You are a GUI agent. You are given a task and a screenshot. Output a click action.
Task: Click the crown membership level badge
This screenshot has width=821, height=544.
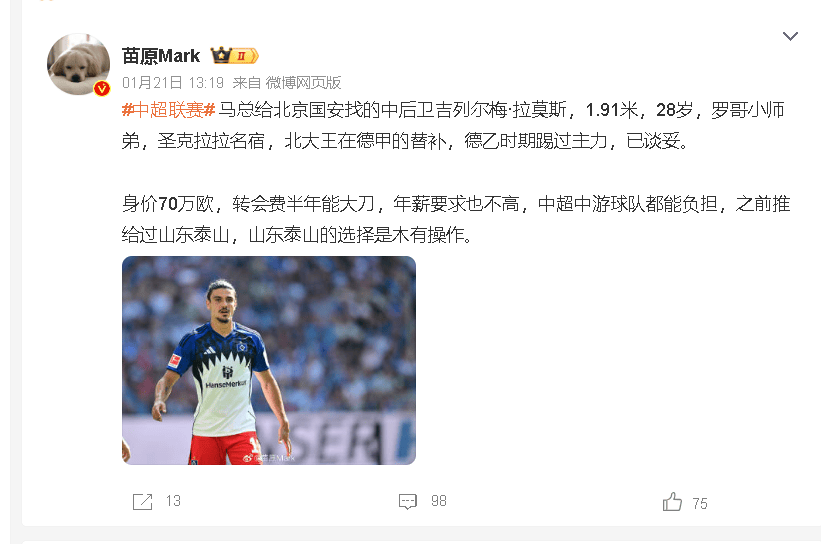coord(221,55)
